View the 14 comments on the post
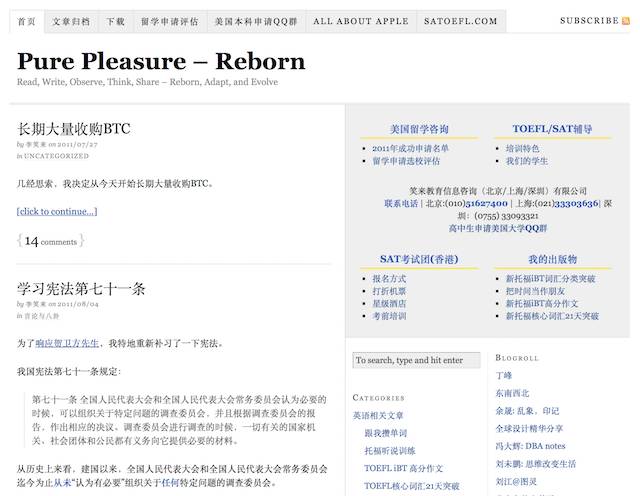This screenshot has width=640, height=496. click(x=50, y=241)
